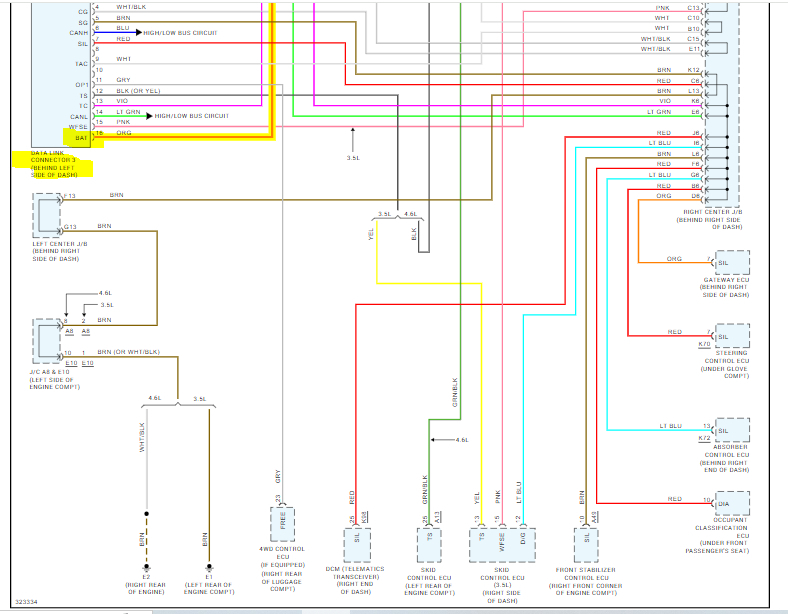The width and height of the screenshot is (788, 614).
Task: Select the Occupant Classification ECU DIA box
Action: coord(732,503)
